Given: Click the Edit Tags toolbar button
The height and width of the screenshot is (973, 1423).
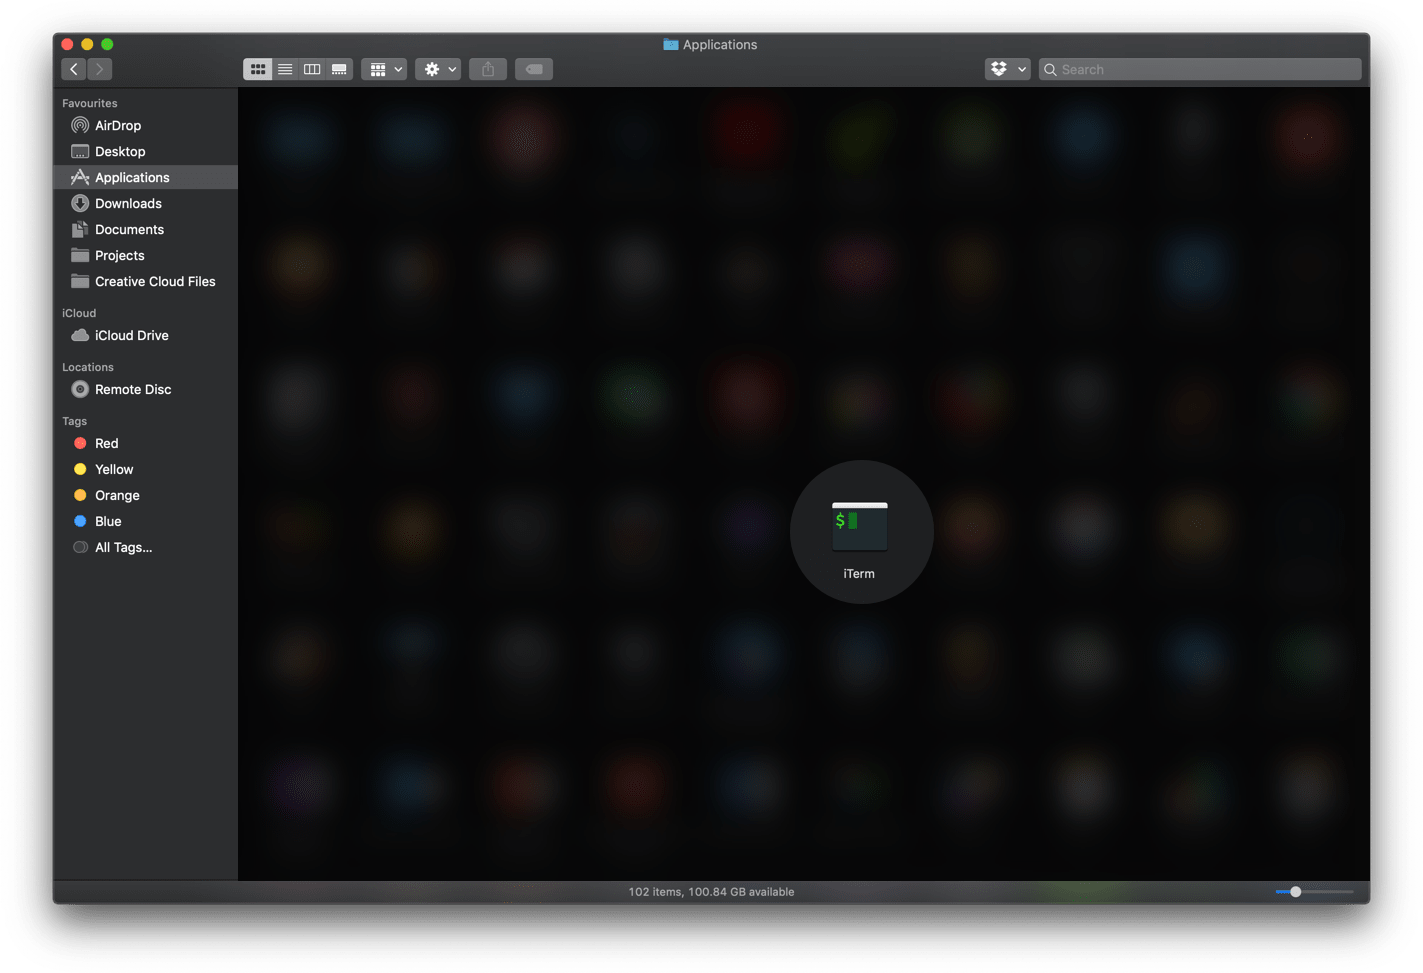Looking at the screenshot, I should pos(534,69).
